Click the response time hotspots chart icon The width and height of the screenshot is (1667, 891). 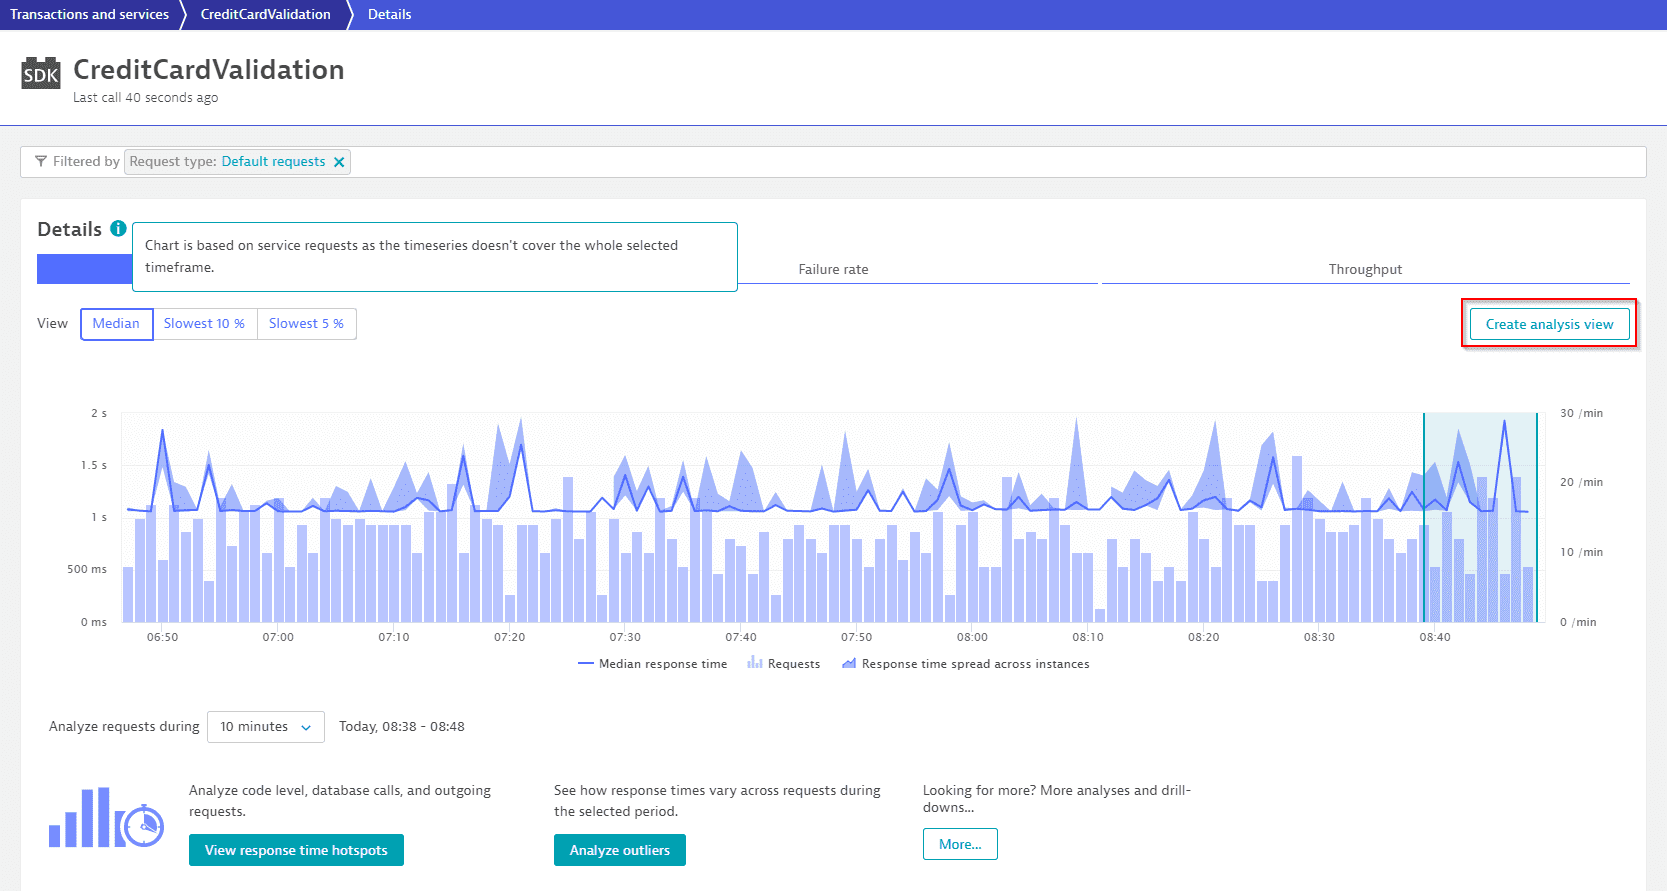pos(106,818)
